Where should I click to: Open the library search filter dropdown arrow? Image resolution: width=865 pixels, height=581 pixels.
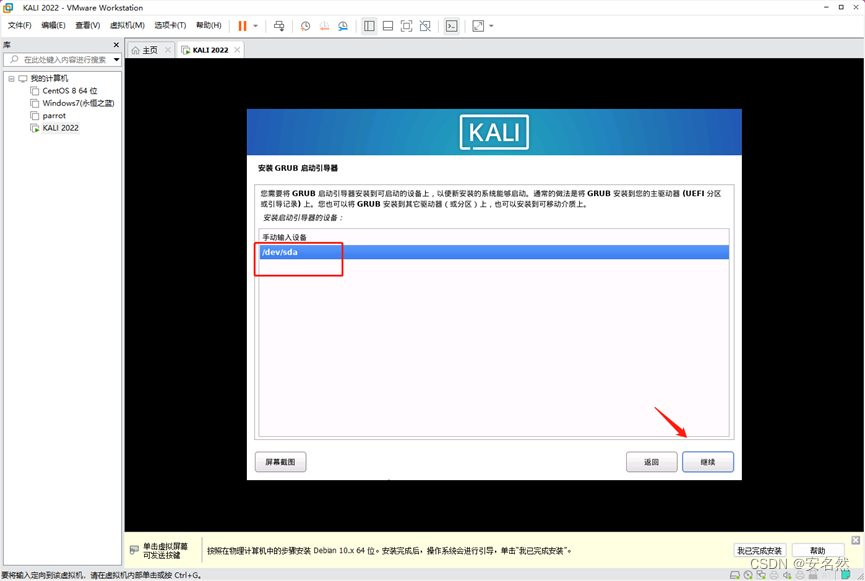[116, 60]
